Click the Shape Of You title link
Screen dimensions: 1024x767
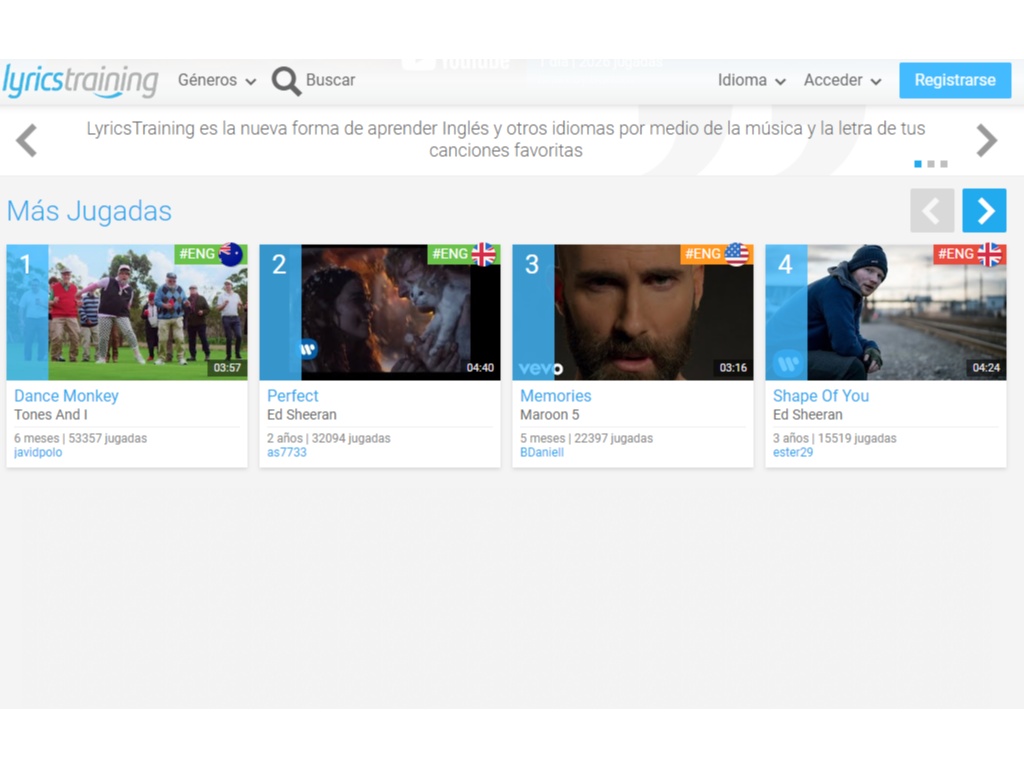(821, 396)
